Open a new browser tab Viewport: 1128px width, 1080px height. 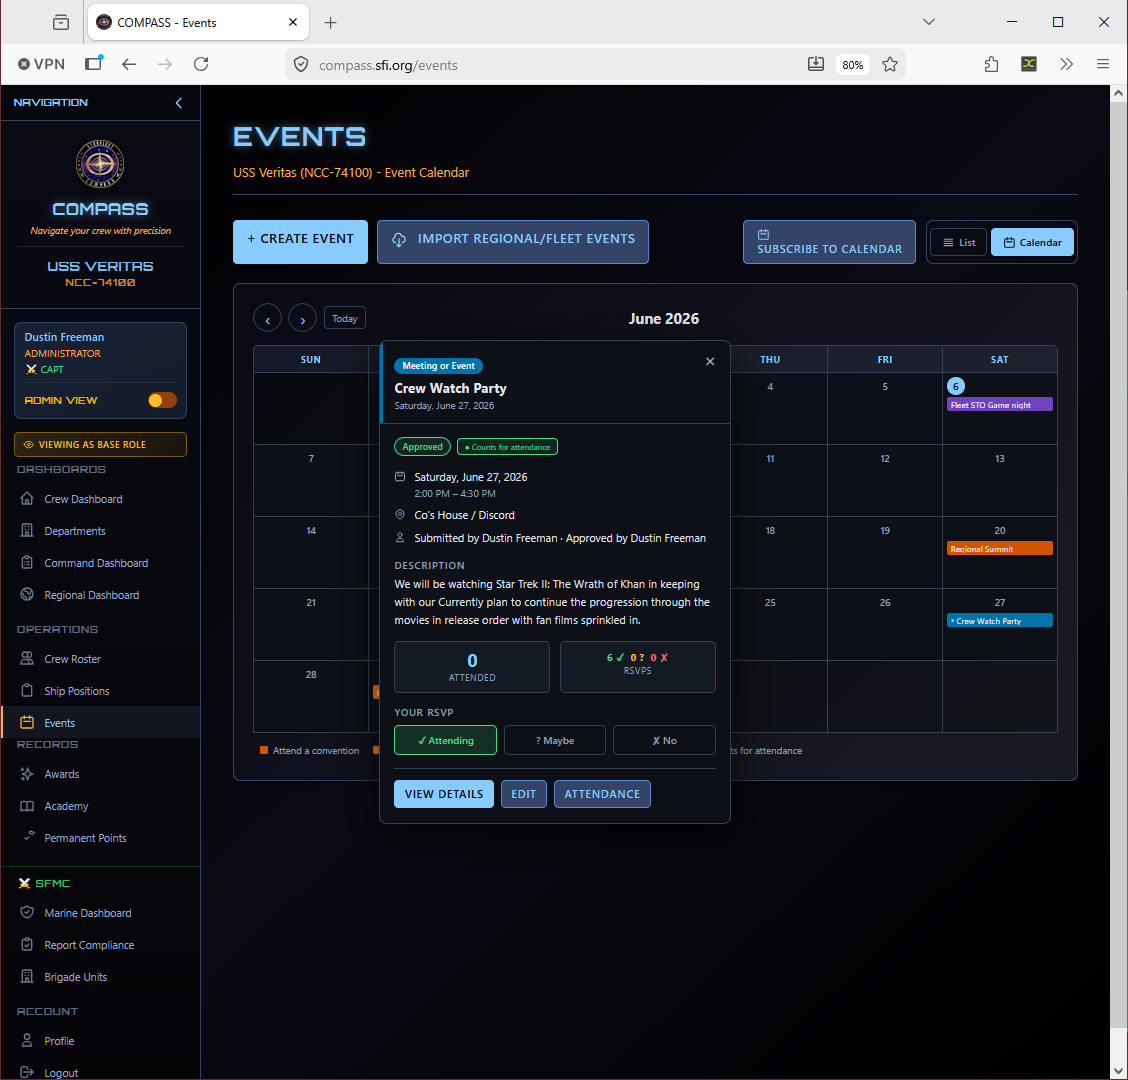click(330, 22)
